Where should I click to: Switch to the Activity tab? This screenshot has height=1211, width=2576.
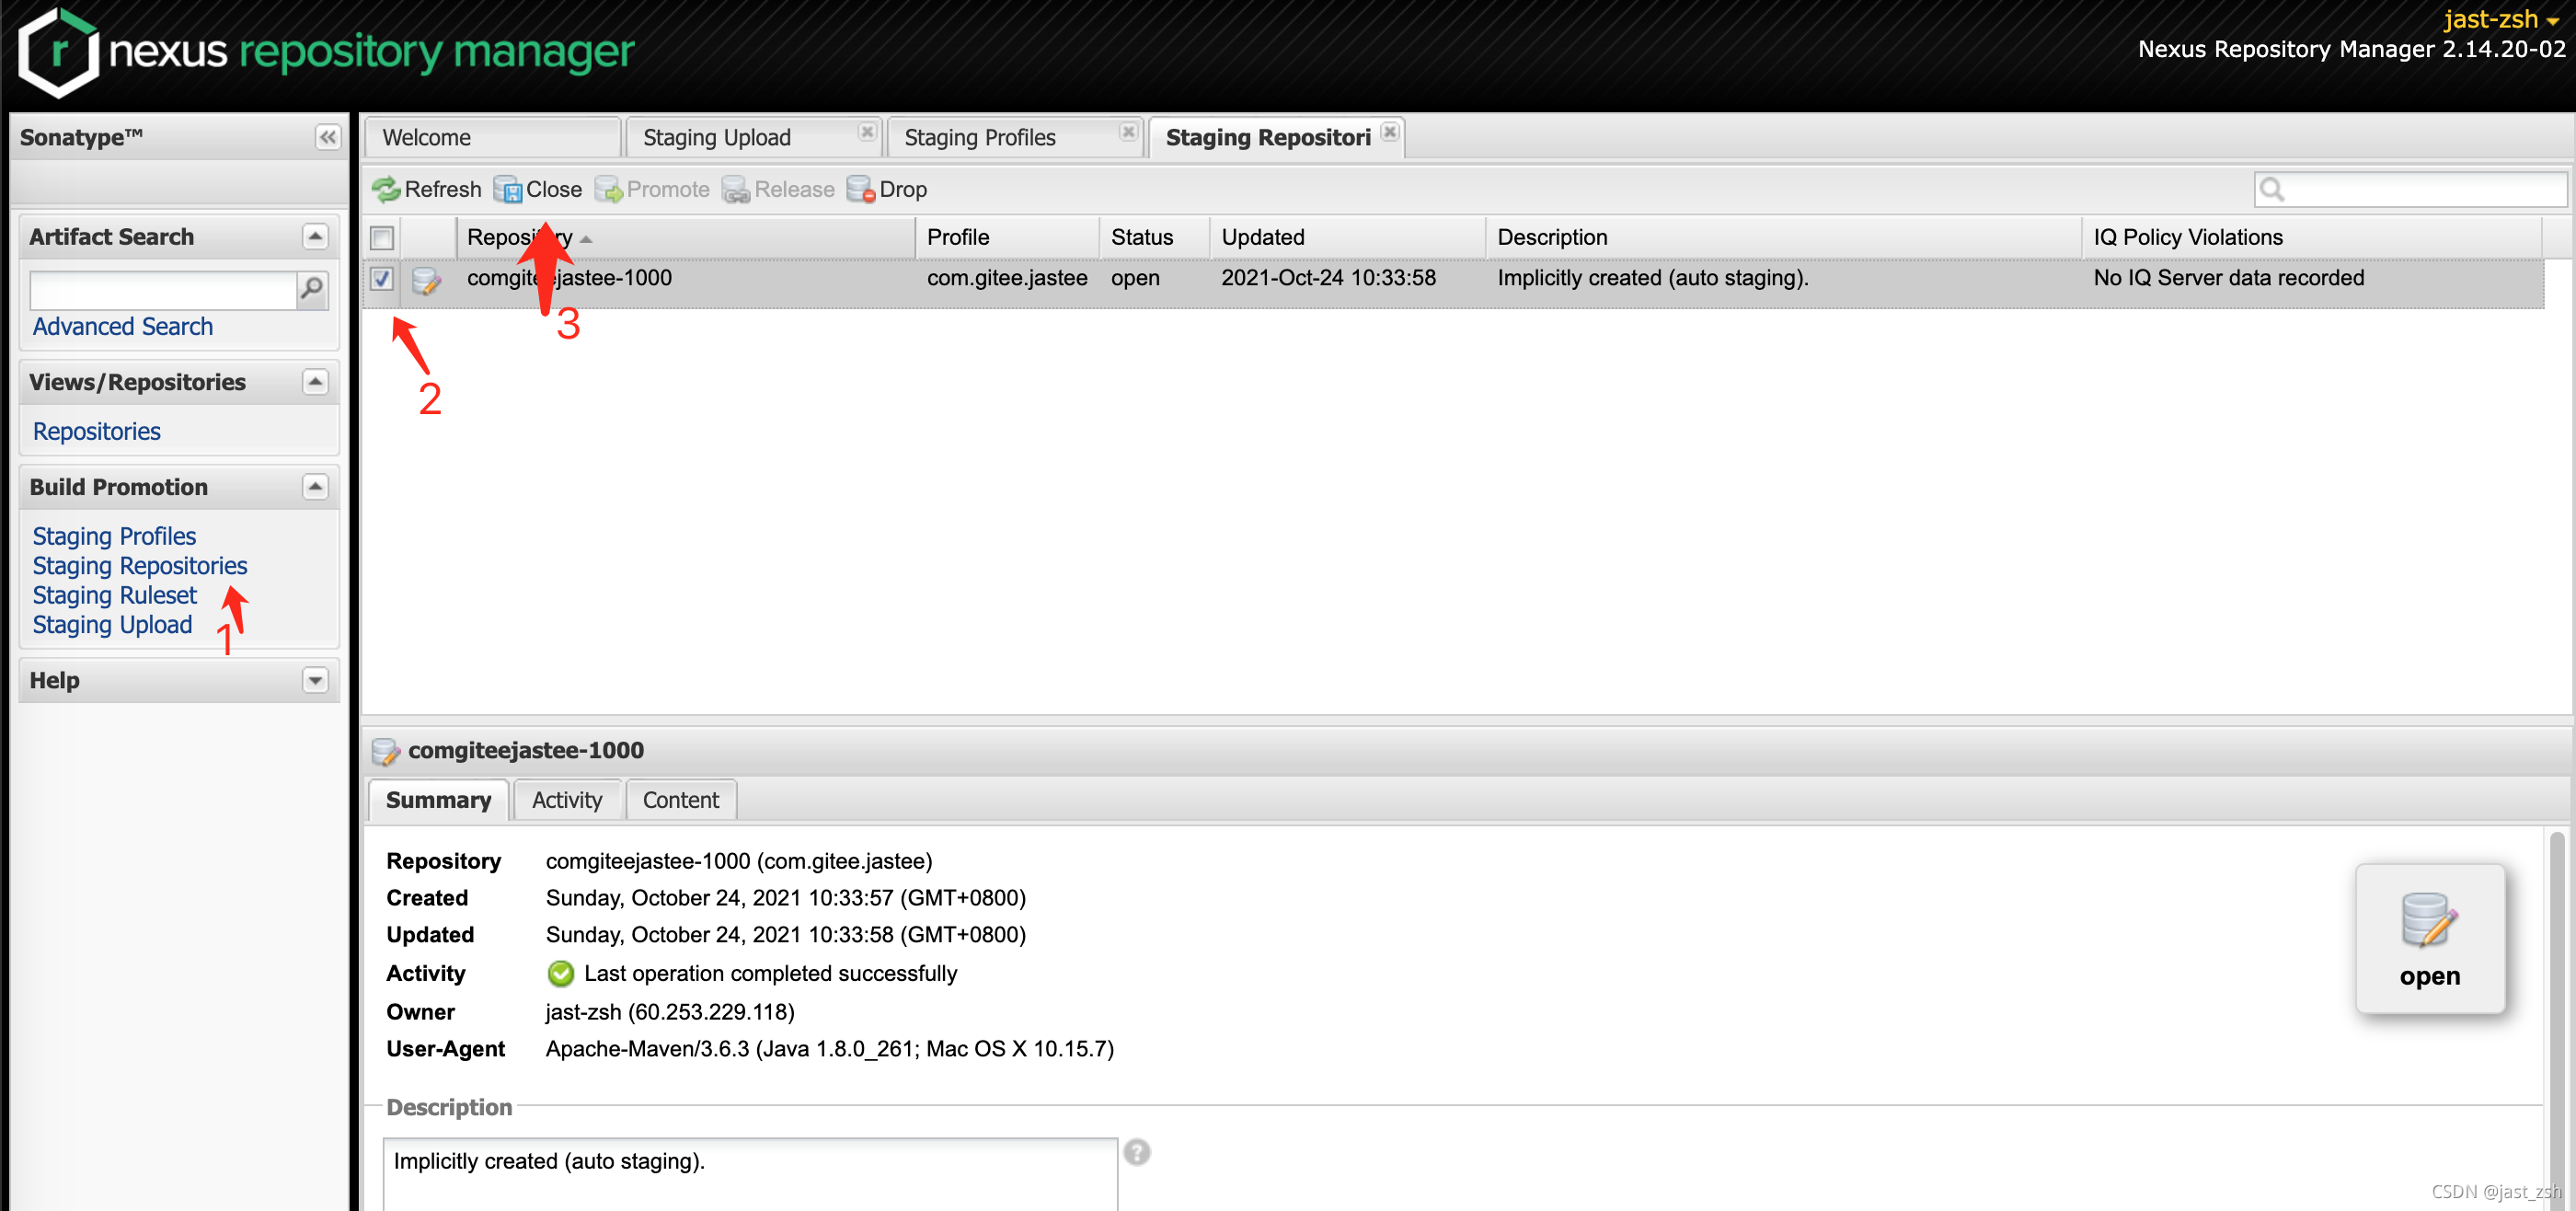(x=566, y=800)
